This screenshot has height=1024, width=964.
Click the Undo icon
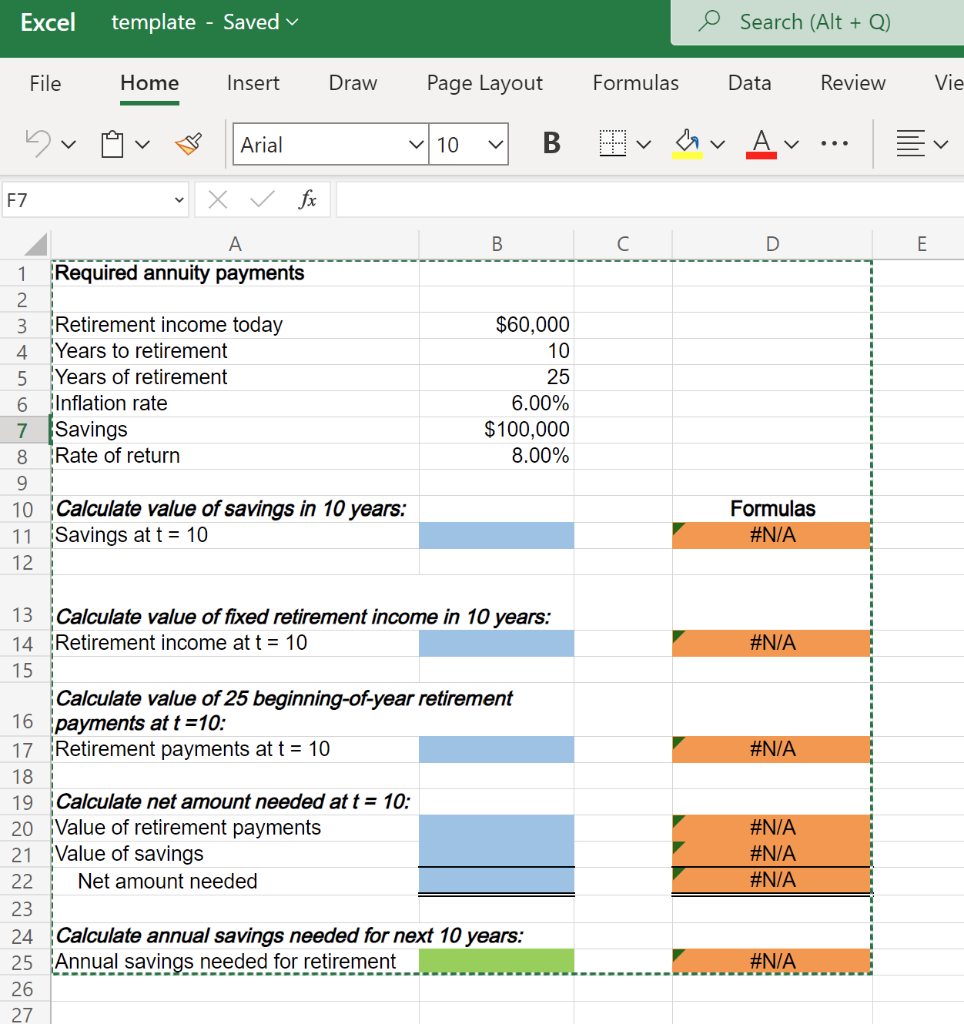[x=38, y=143]
